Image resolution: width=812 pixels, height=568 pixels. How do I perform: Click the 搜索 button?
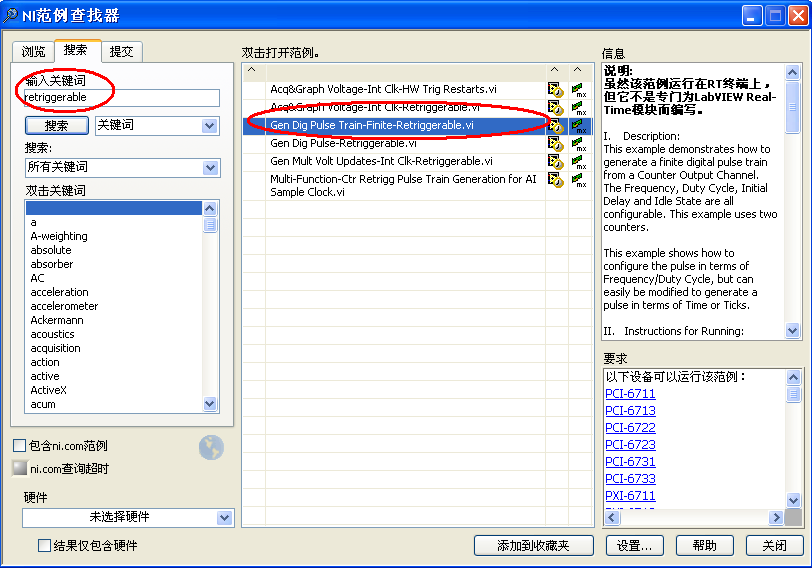(56, 126)
